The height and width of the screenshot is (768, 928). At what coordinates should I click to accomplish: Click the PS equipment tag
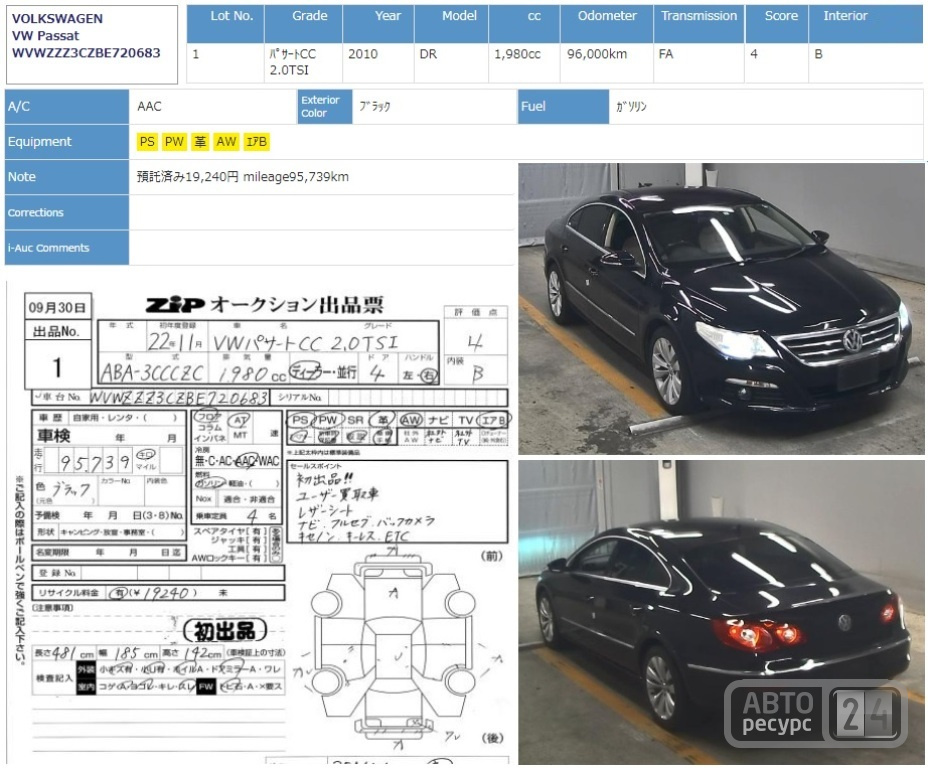[x=147, y=141]
